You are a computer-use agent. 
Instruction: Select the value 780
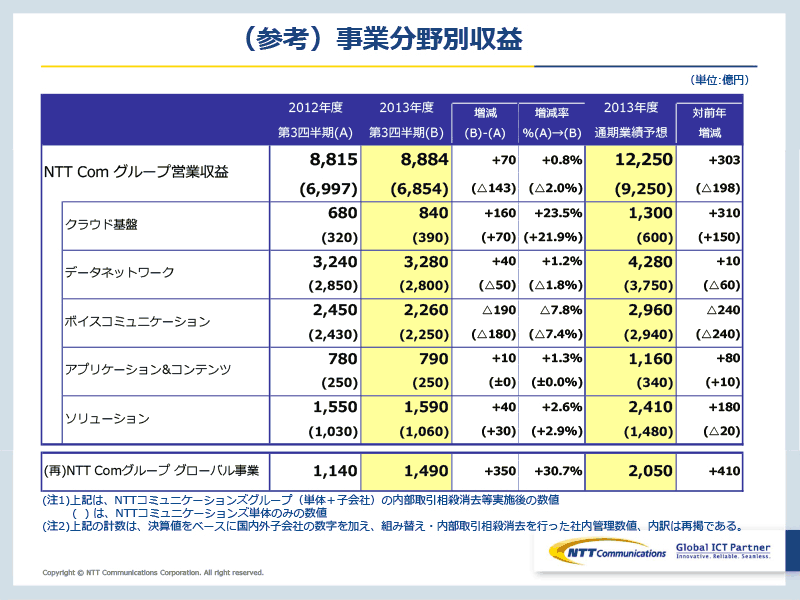tap(343, 359)
